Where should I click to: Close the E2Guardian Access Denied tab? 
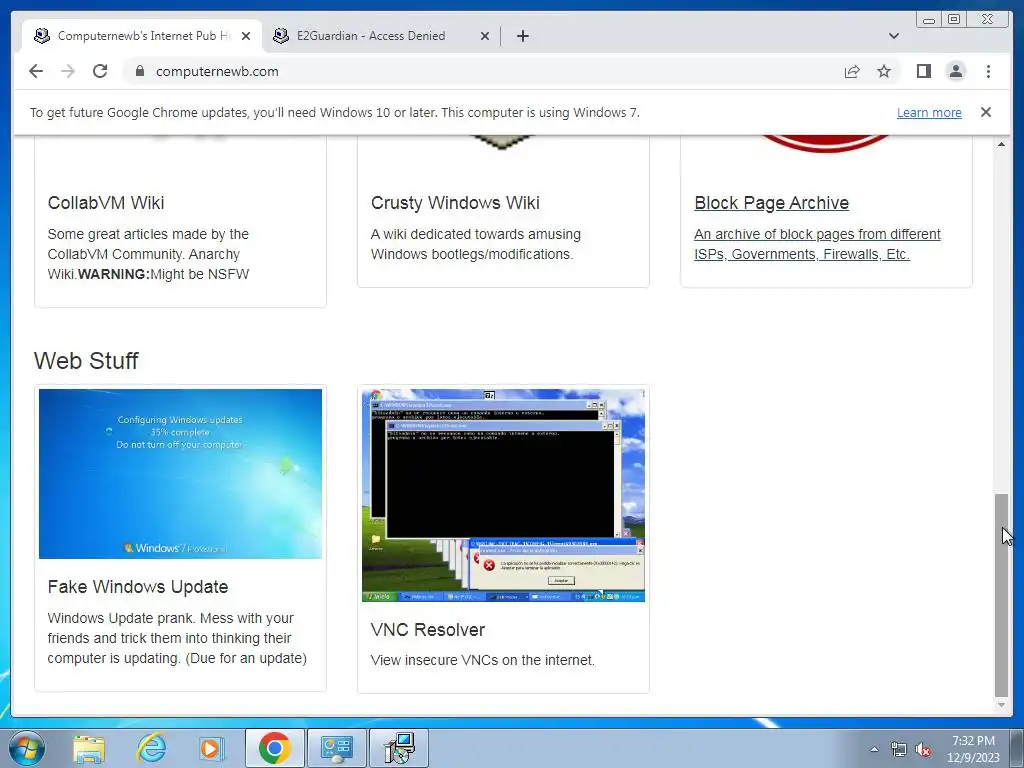tap(485, 36)
